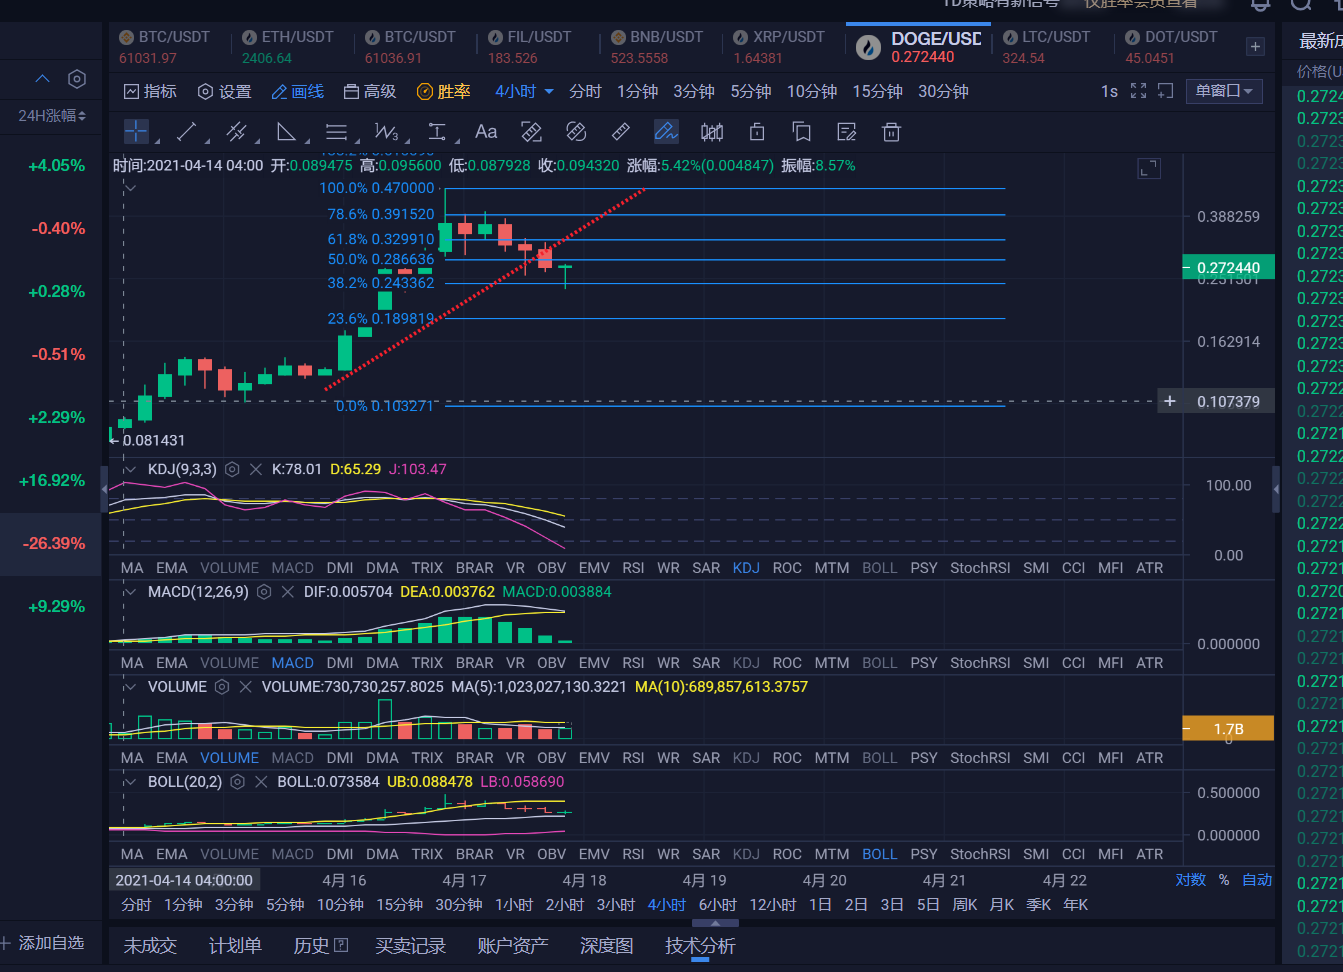This screenshot has width=1343, height=972.
Task: Click plus icon beside 0.107379 price label
Action: pyautogui.click(x=1170, y=401)
